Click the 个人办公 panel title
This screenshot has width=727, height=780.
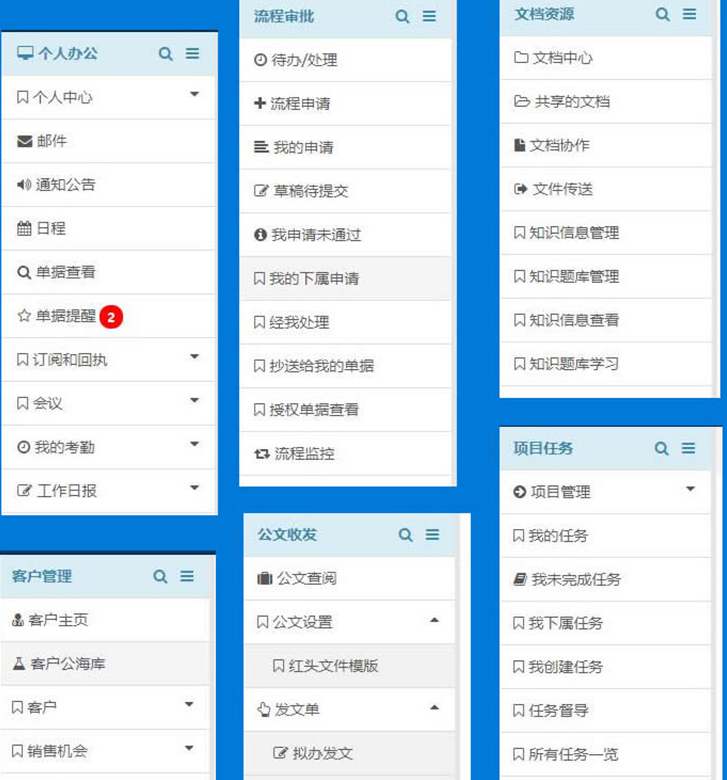coord(68,53)
